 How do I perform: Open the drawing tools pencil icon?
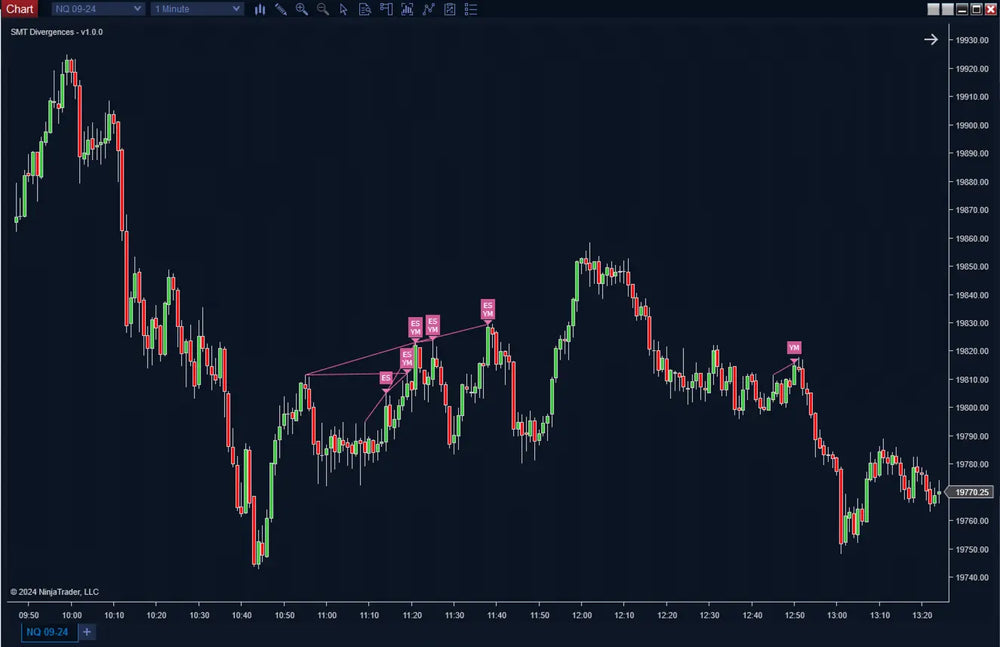[x=280, y=9]
